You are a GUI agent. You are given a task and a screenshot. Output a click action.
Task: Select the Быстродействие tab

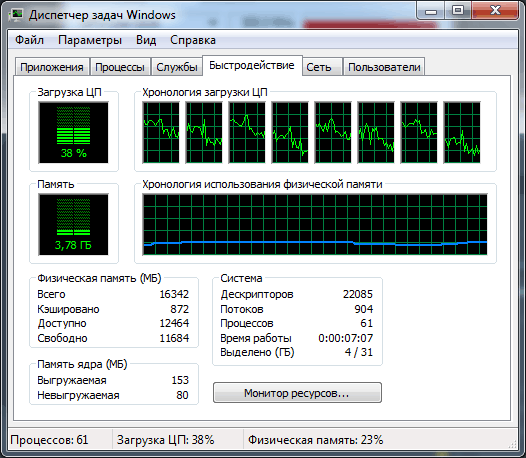click(x=252, y=65)
